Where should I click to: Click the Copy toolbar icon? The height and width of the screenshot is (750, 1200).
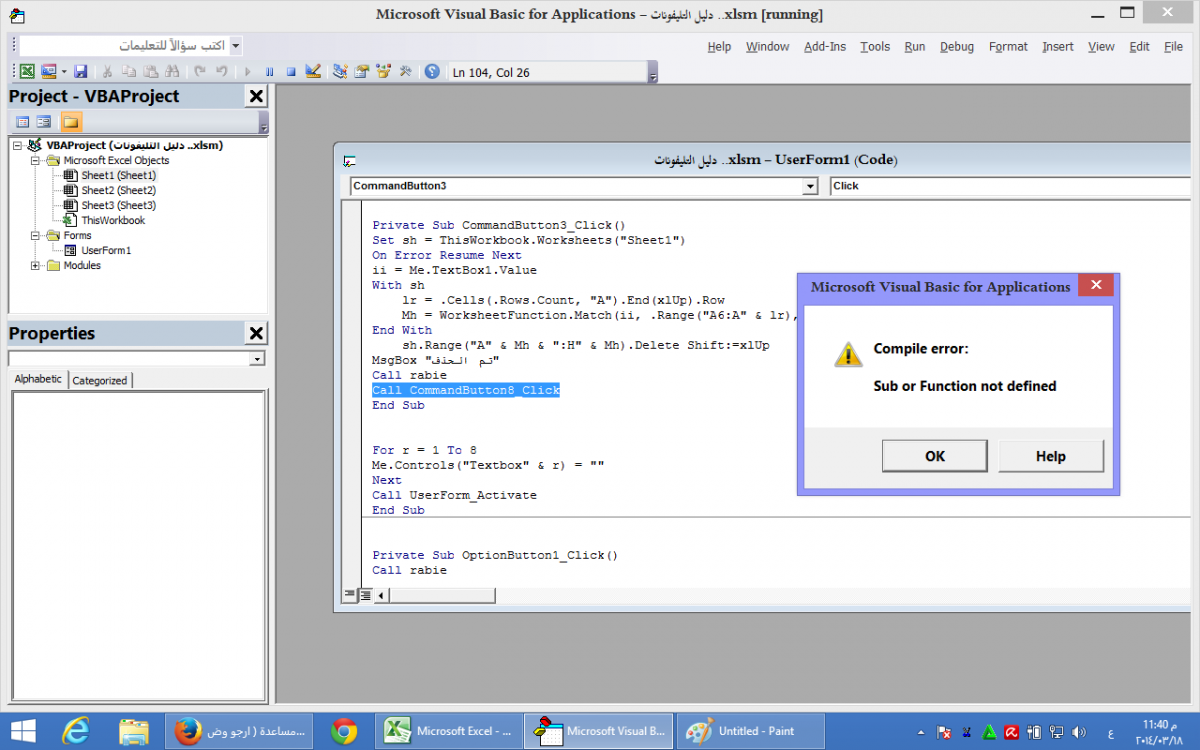pos(128,71)
